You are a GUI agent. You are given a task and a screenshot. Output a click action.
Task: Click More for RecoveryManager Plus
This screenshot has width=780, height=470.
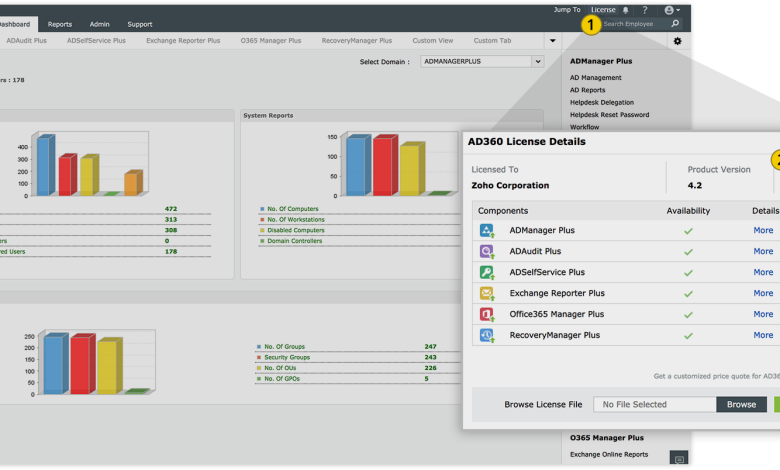[763, 335]
